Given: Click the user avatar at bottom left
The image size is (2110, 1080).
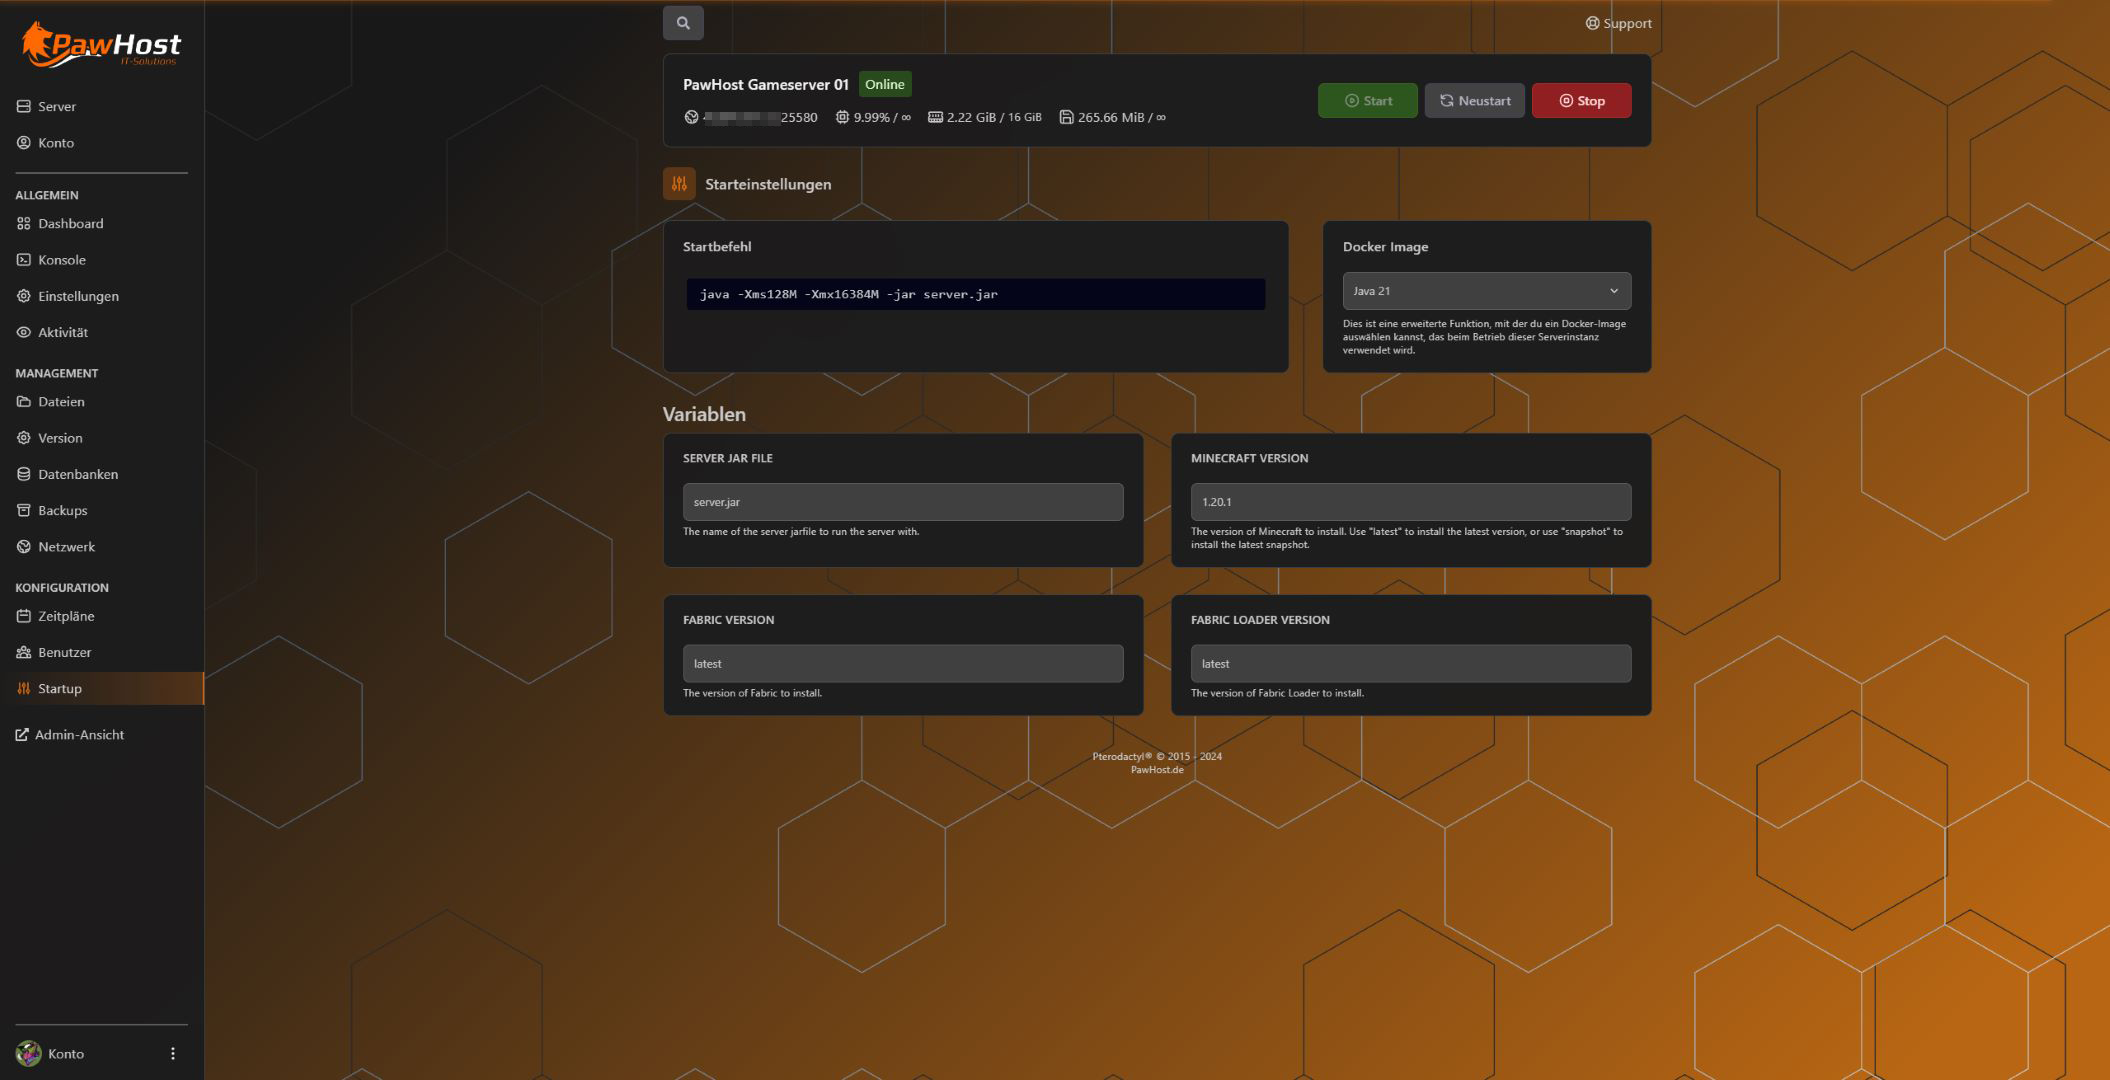Looking at the screenshot, I should [x=28, y=1054].
